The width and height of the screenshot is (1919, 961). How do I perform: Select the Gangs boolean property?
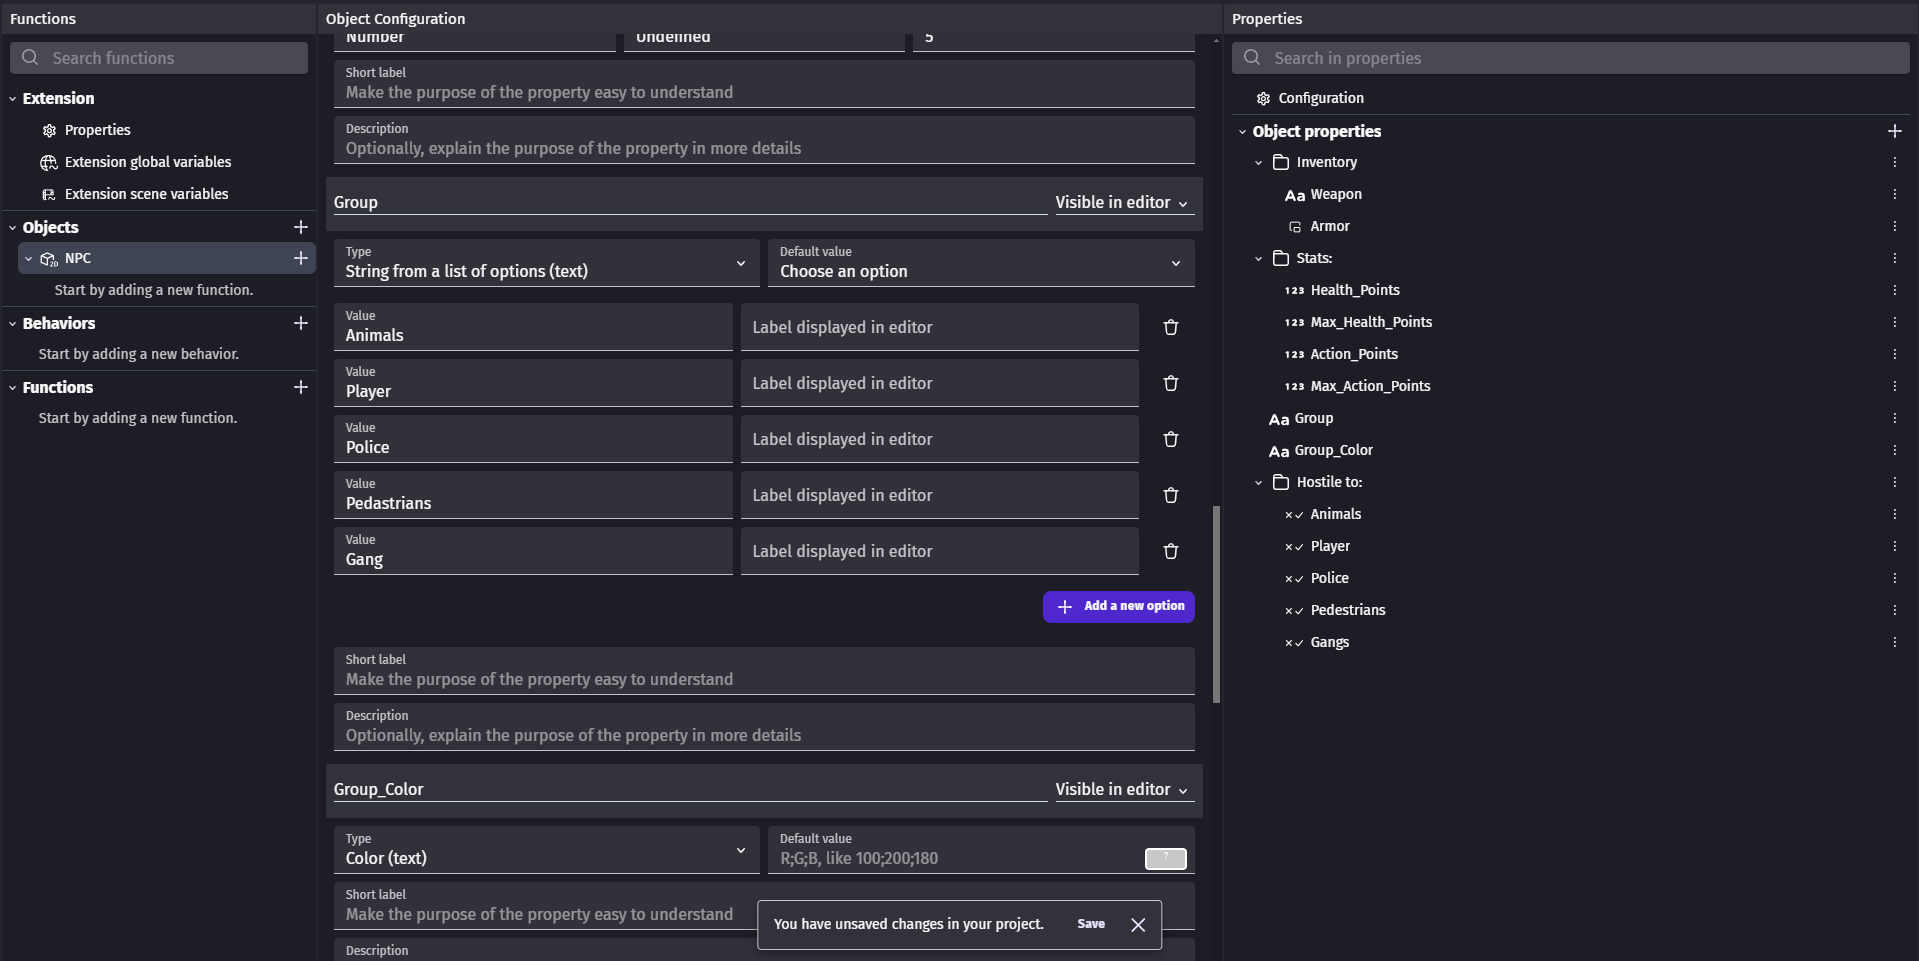(x=1329, y=642)
